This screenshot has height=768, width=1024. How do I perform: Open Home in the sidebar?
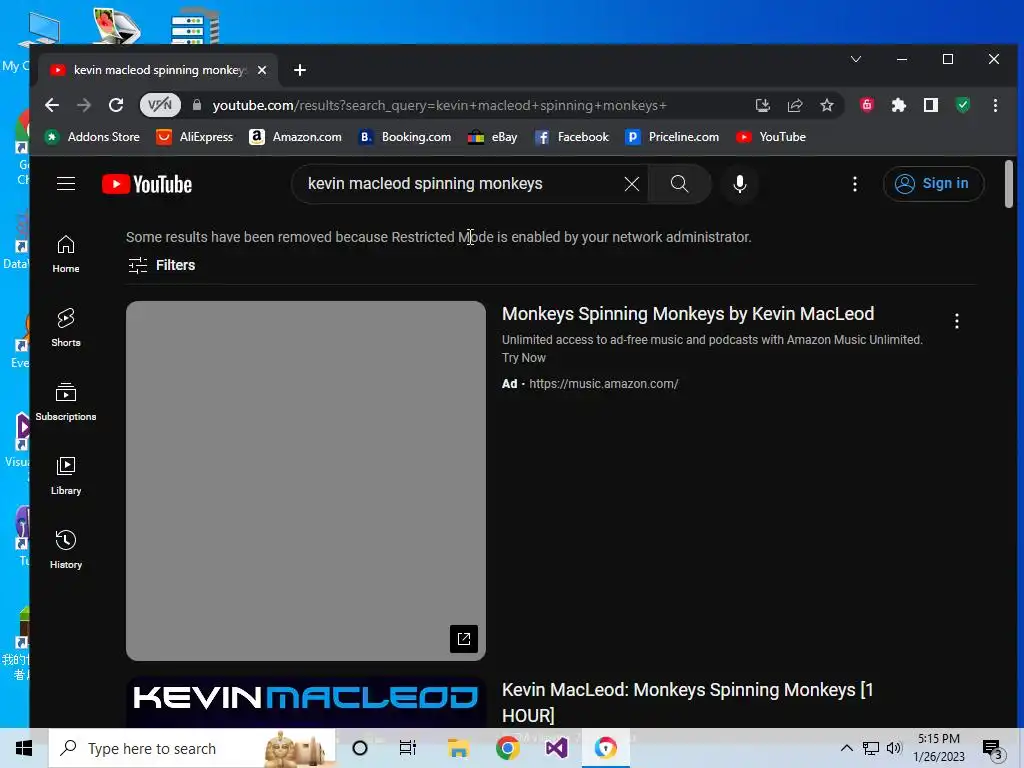pos(66,254)
